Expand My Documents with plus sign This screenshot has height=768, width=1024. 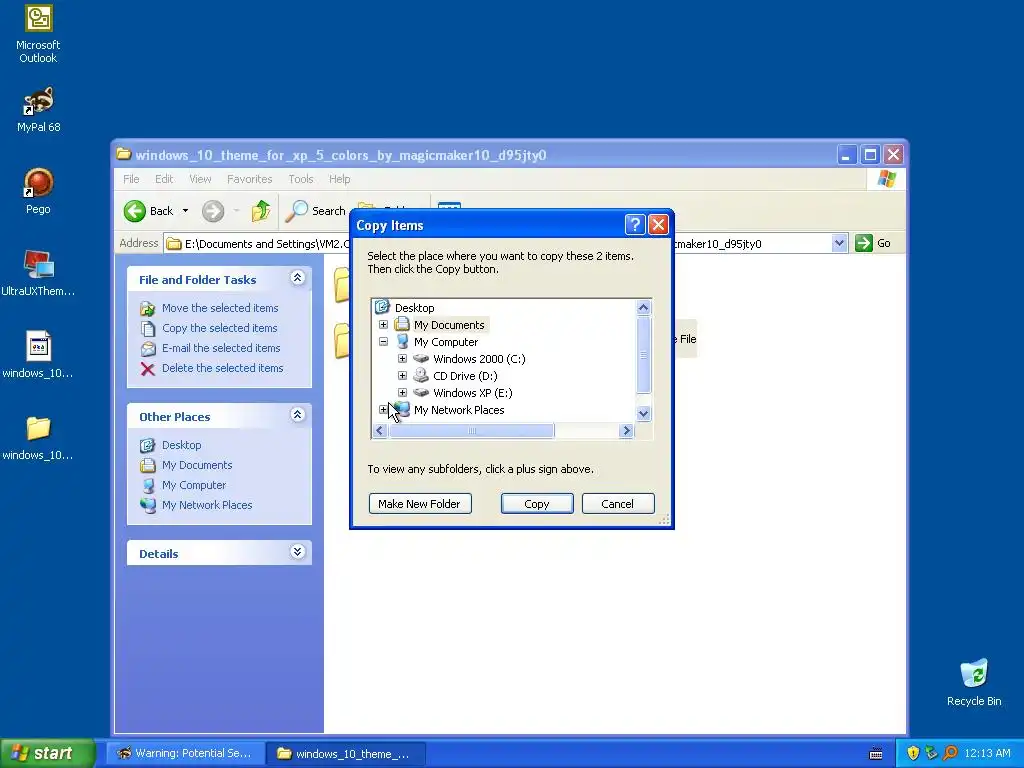(x=383, y=325)
